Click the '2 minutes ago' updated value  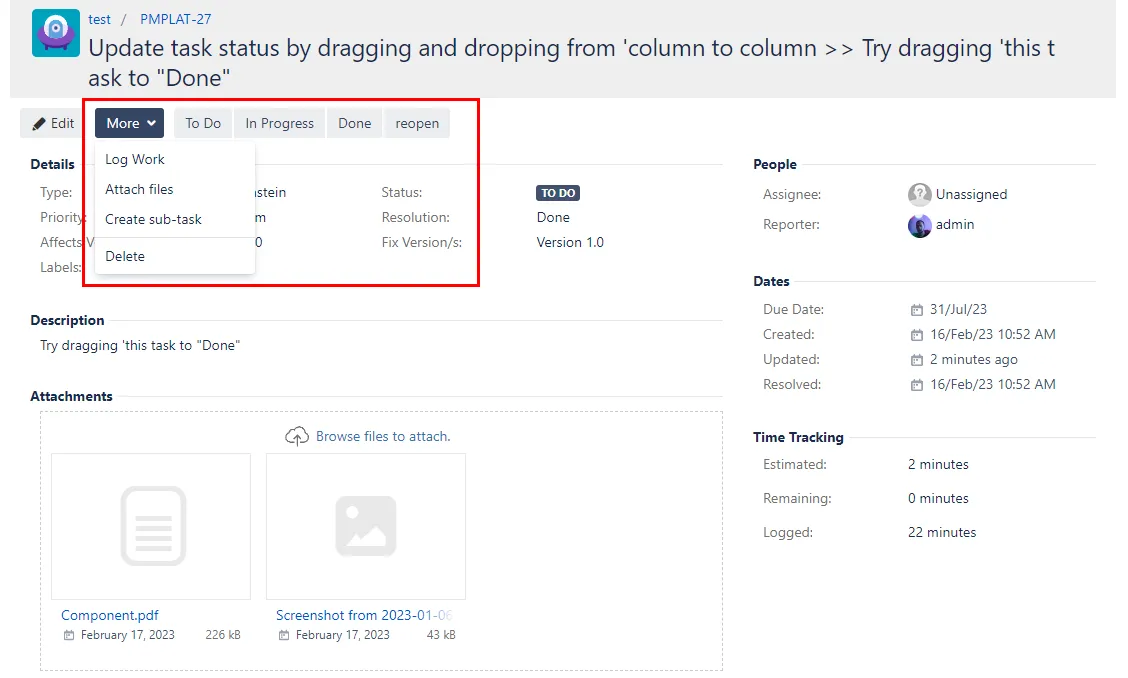tap(973, 359)
